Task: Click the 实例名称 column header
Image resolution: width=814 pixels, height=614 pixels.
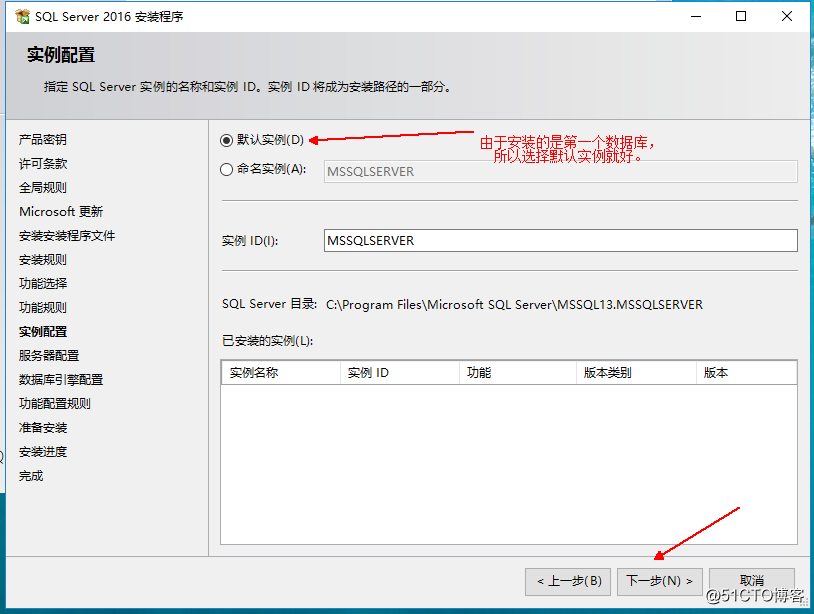Action: tap(281, 373)
